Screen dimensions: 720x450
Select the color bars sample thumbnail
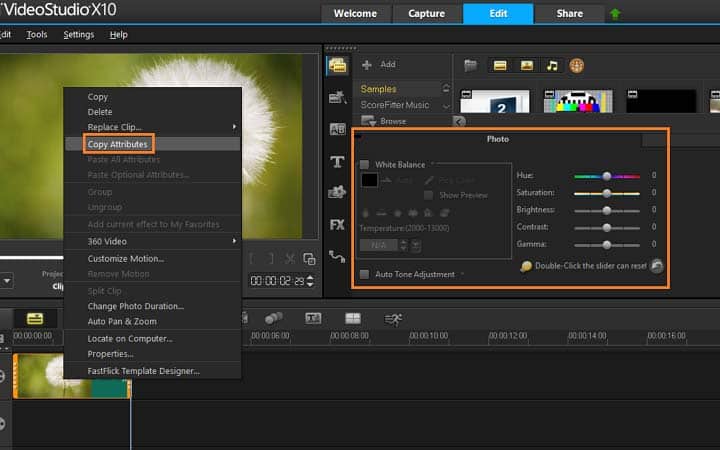point(578,101)
